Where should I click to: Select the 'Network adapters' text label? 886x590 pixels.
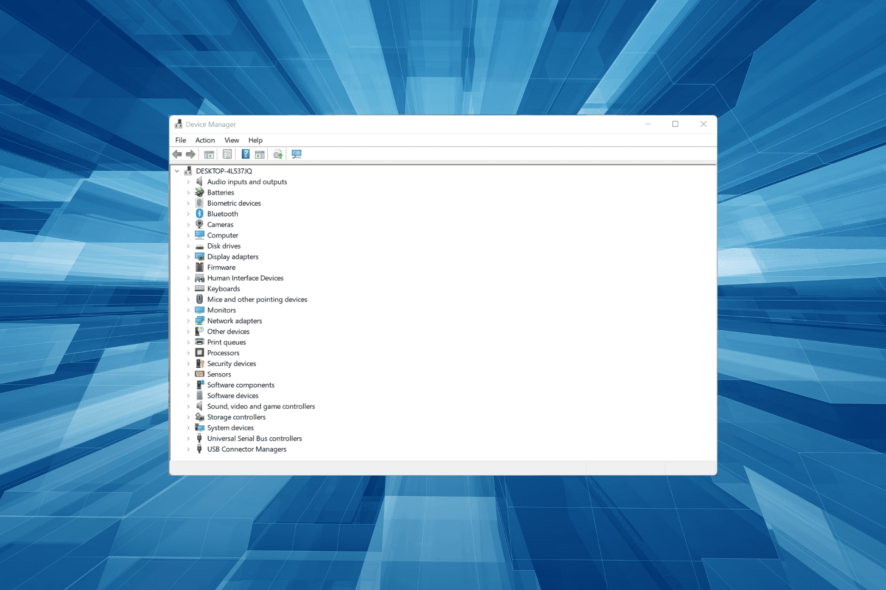coord(234,320)
